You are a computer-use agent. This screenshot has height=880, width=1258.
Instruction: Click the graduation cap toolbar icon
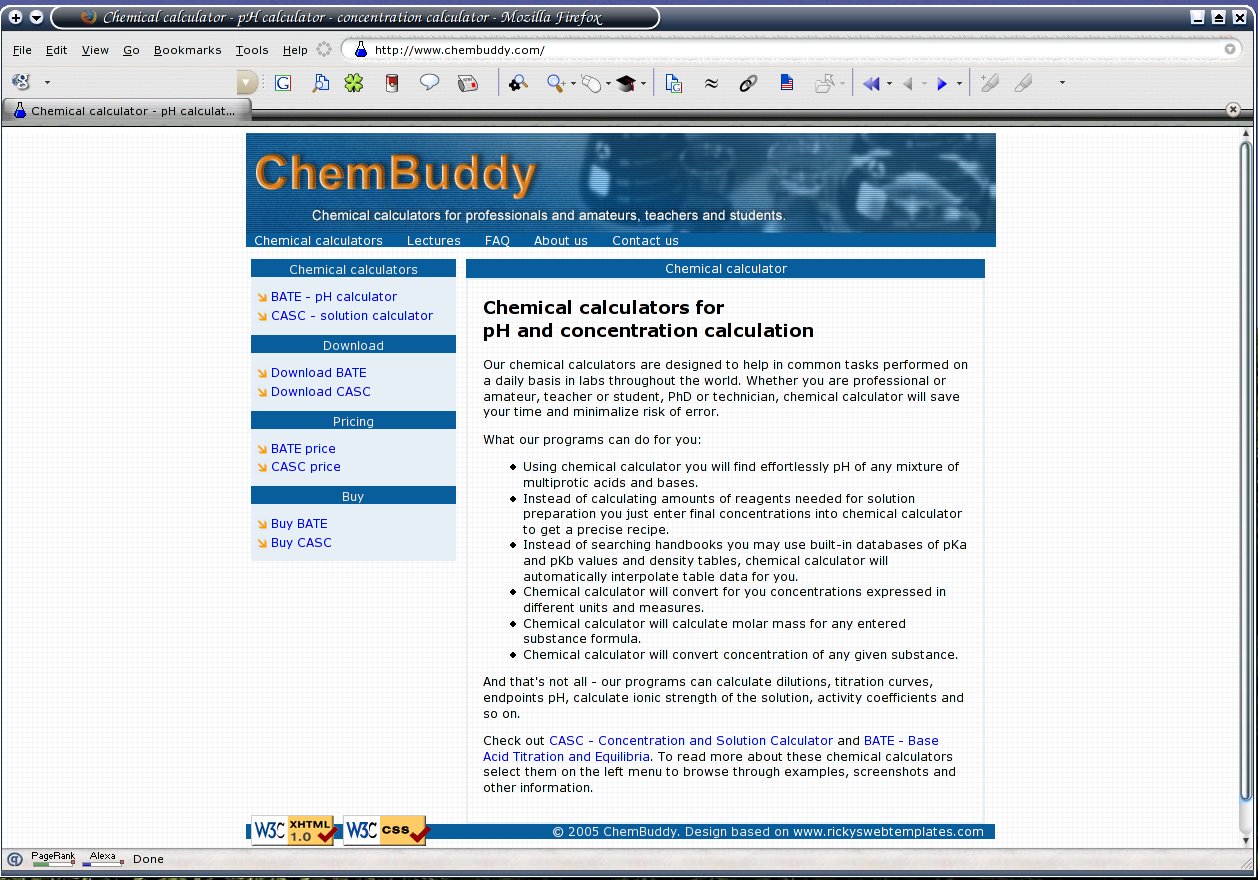tap(626, 83)
